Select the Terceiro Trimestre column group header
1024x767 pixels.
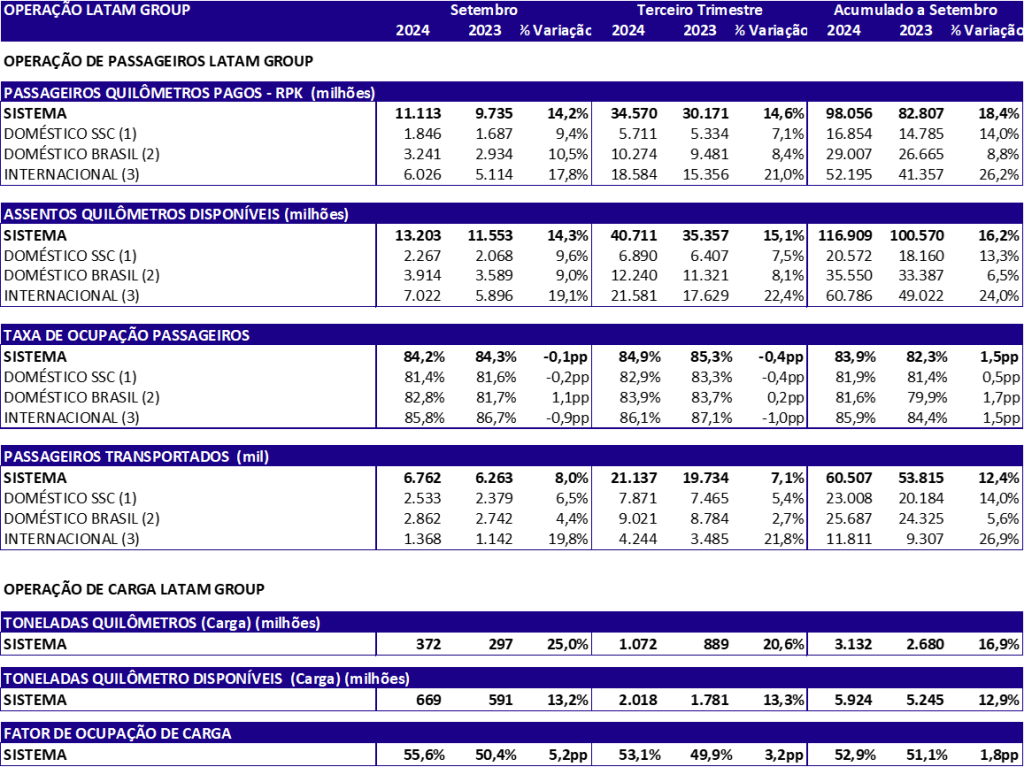click(x=699, y=10)
